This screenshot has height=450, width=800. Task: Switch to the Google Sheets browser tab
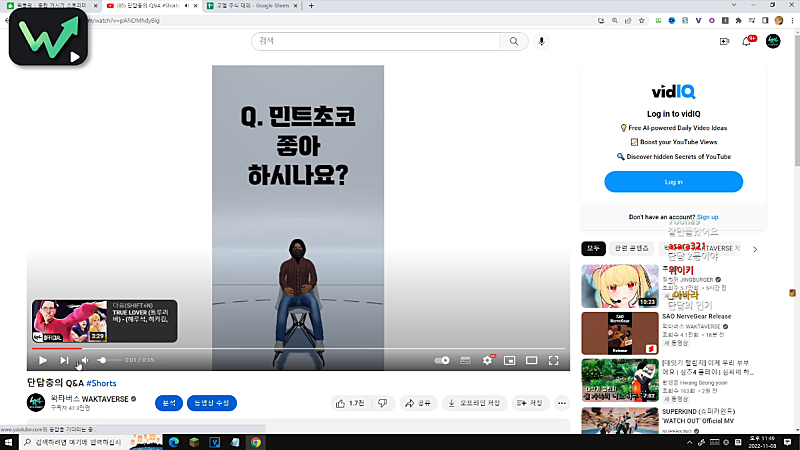tap(253, 6)
